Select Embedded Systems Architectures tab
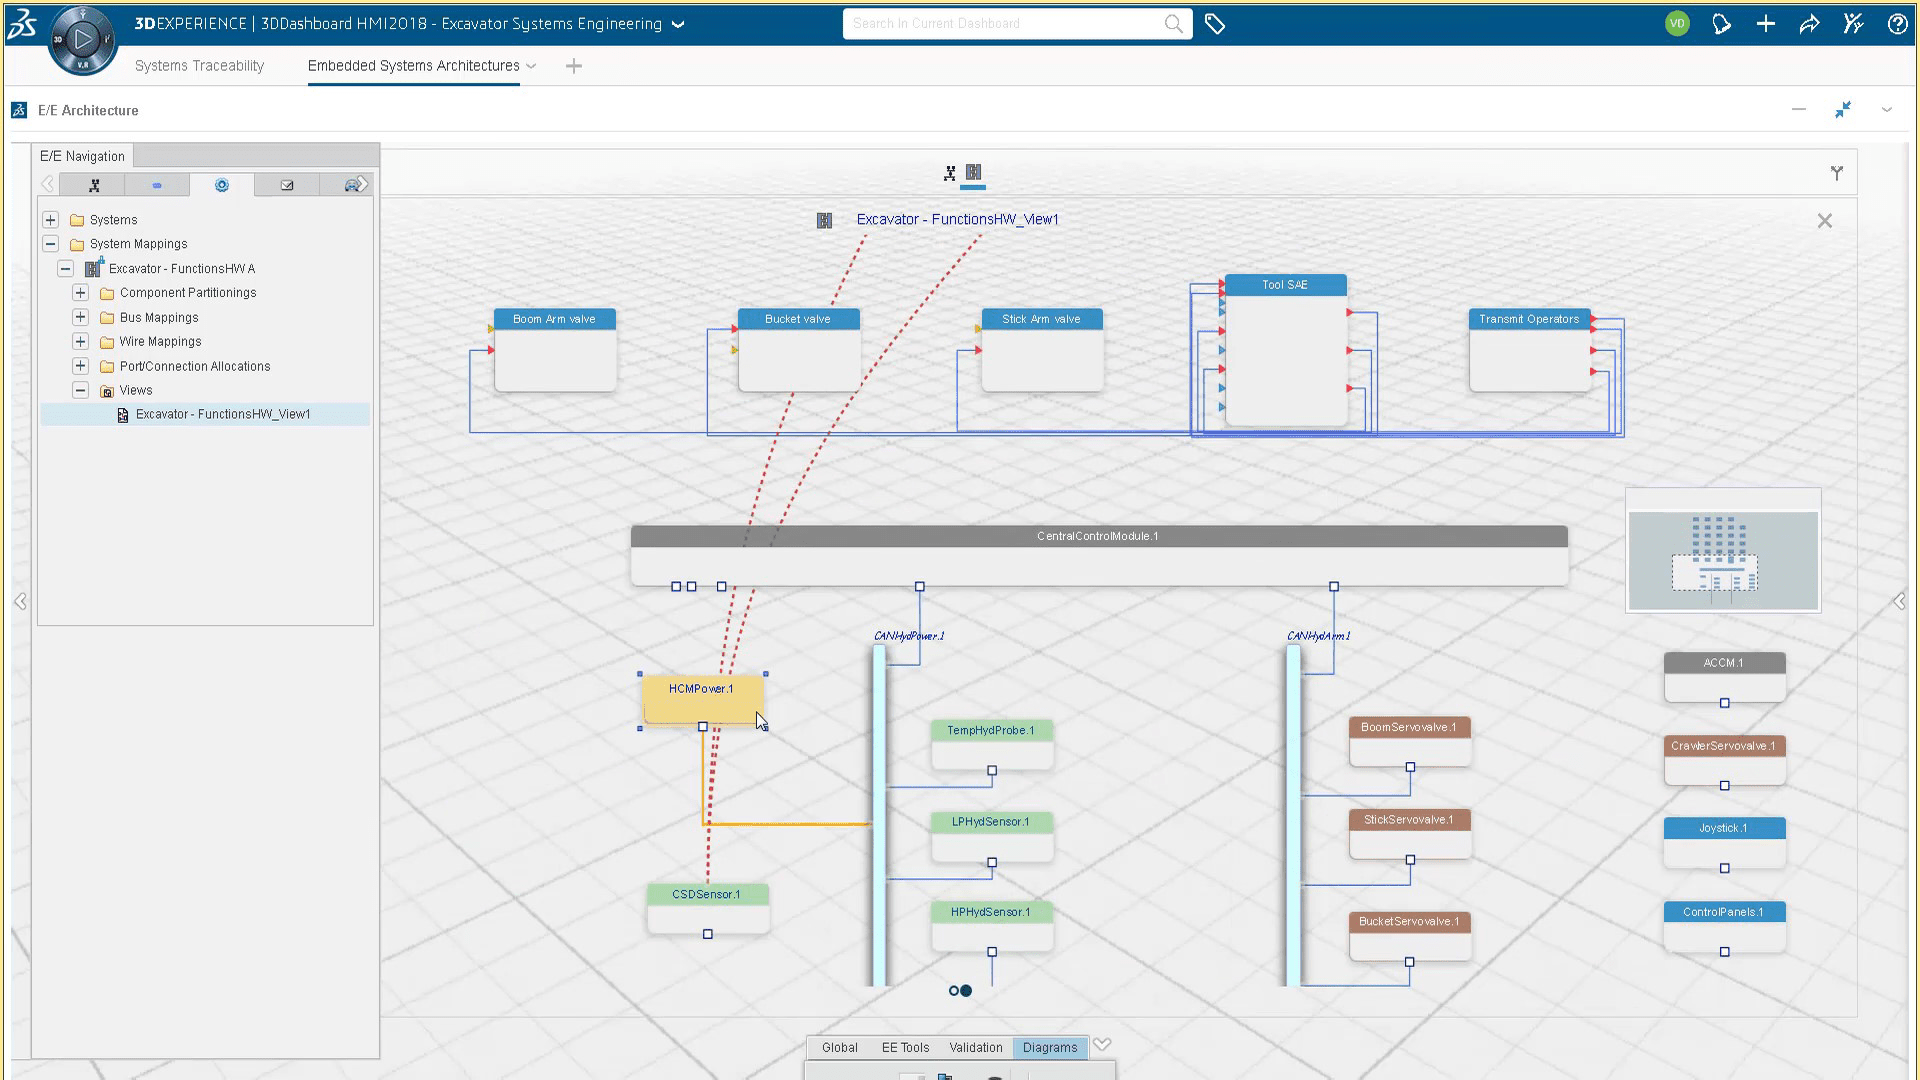 (413, 66)
